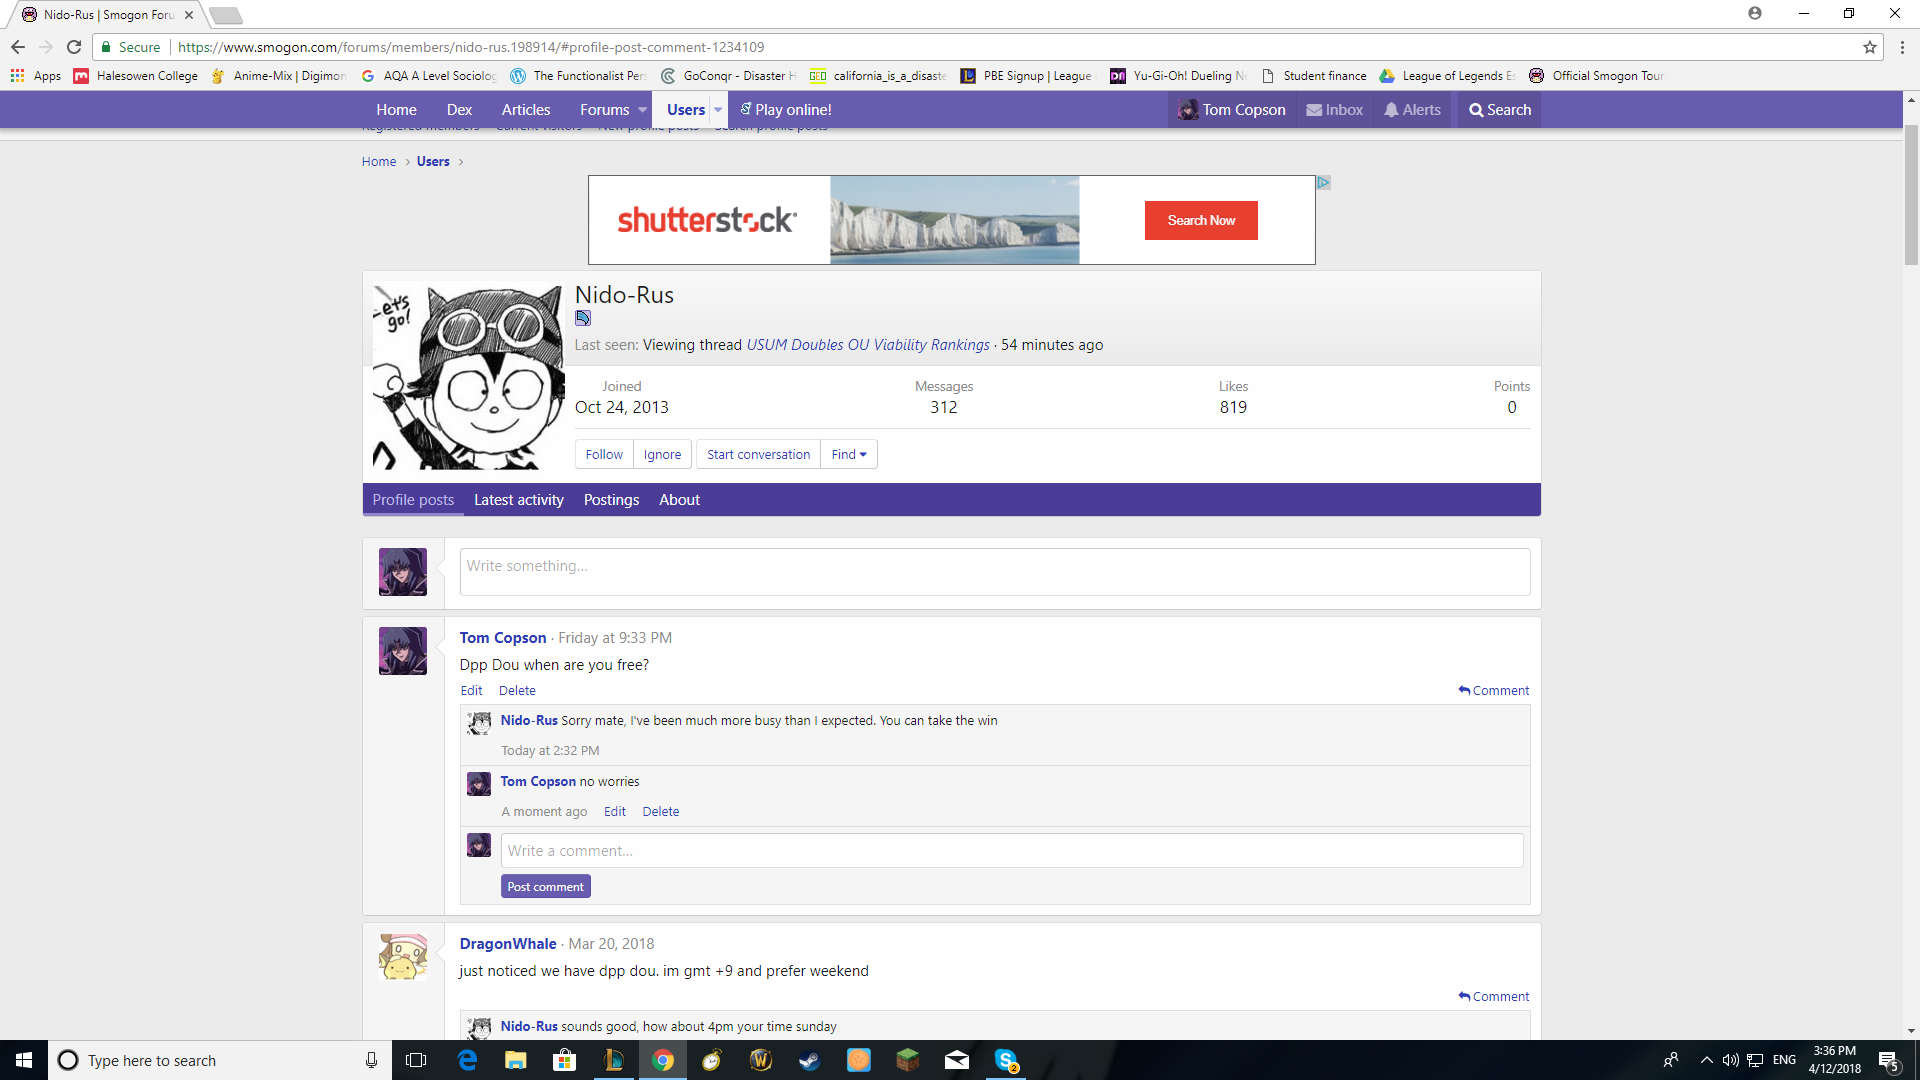Open Tom Copson account menu

coord(1232,110)
